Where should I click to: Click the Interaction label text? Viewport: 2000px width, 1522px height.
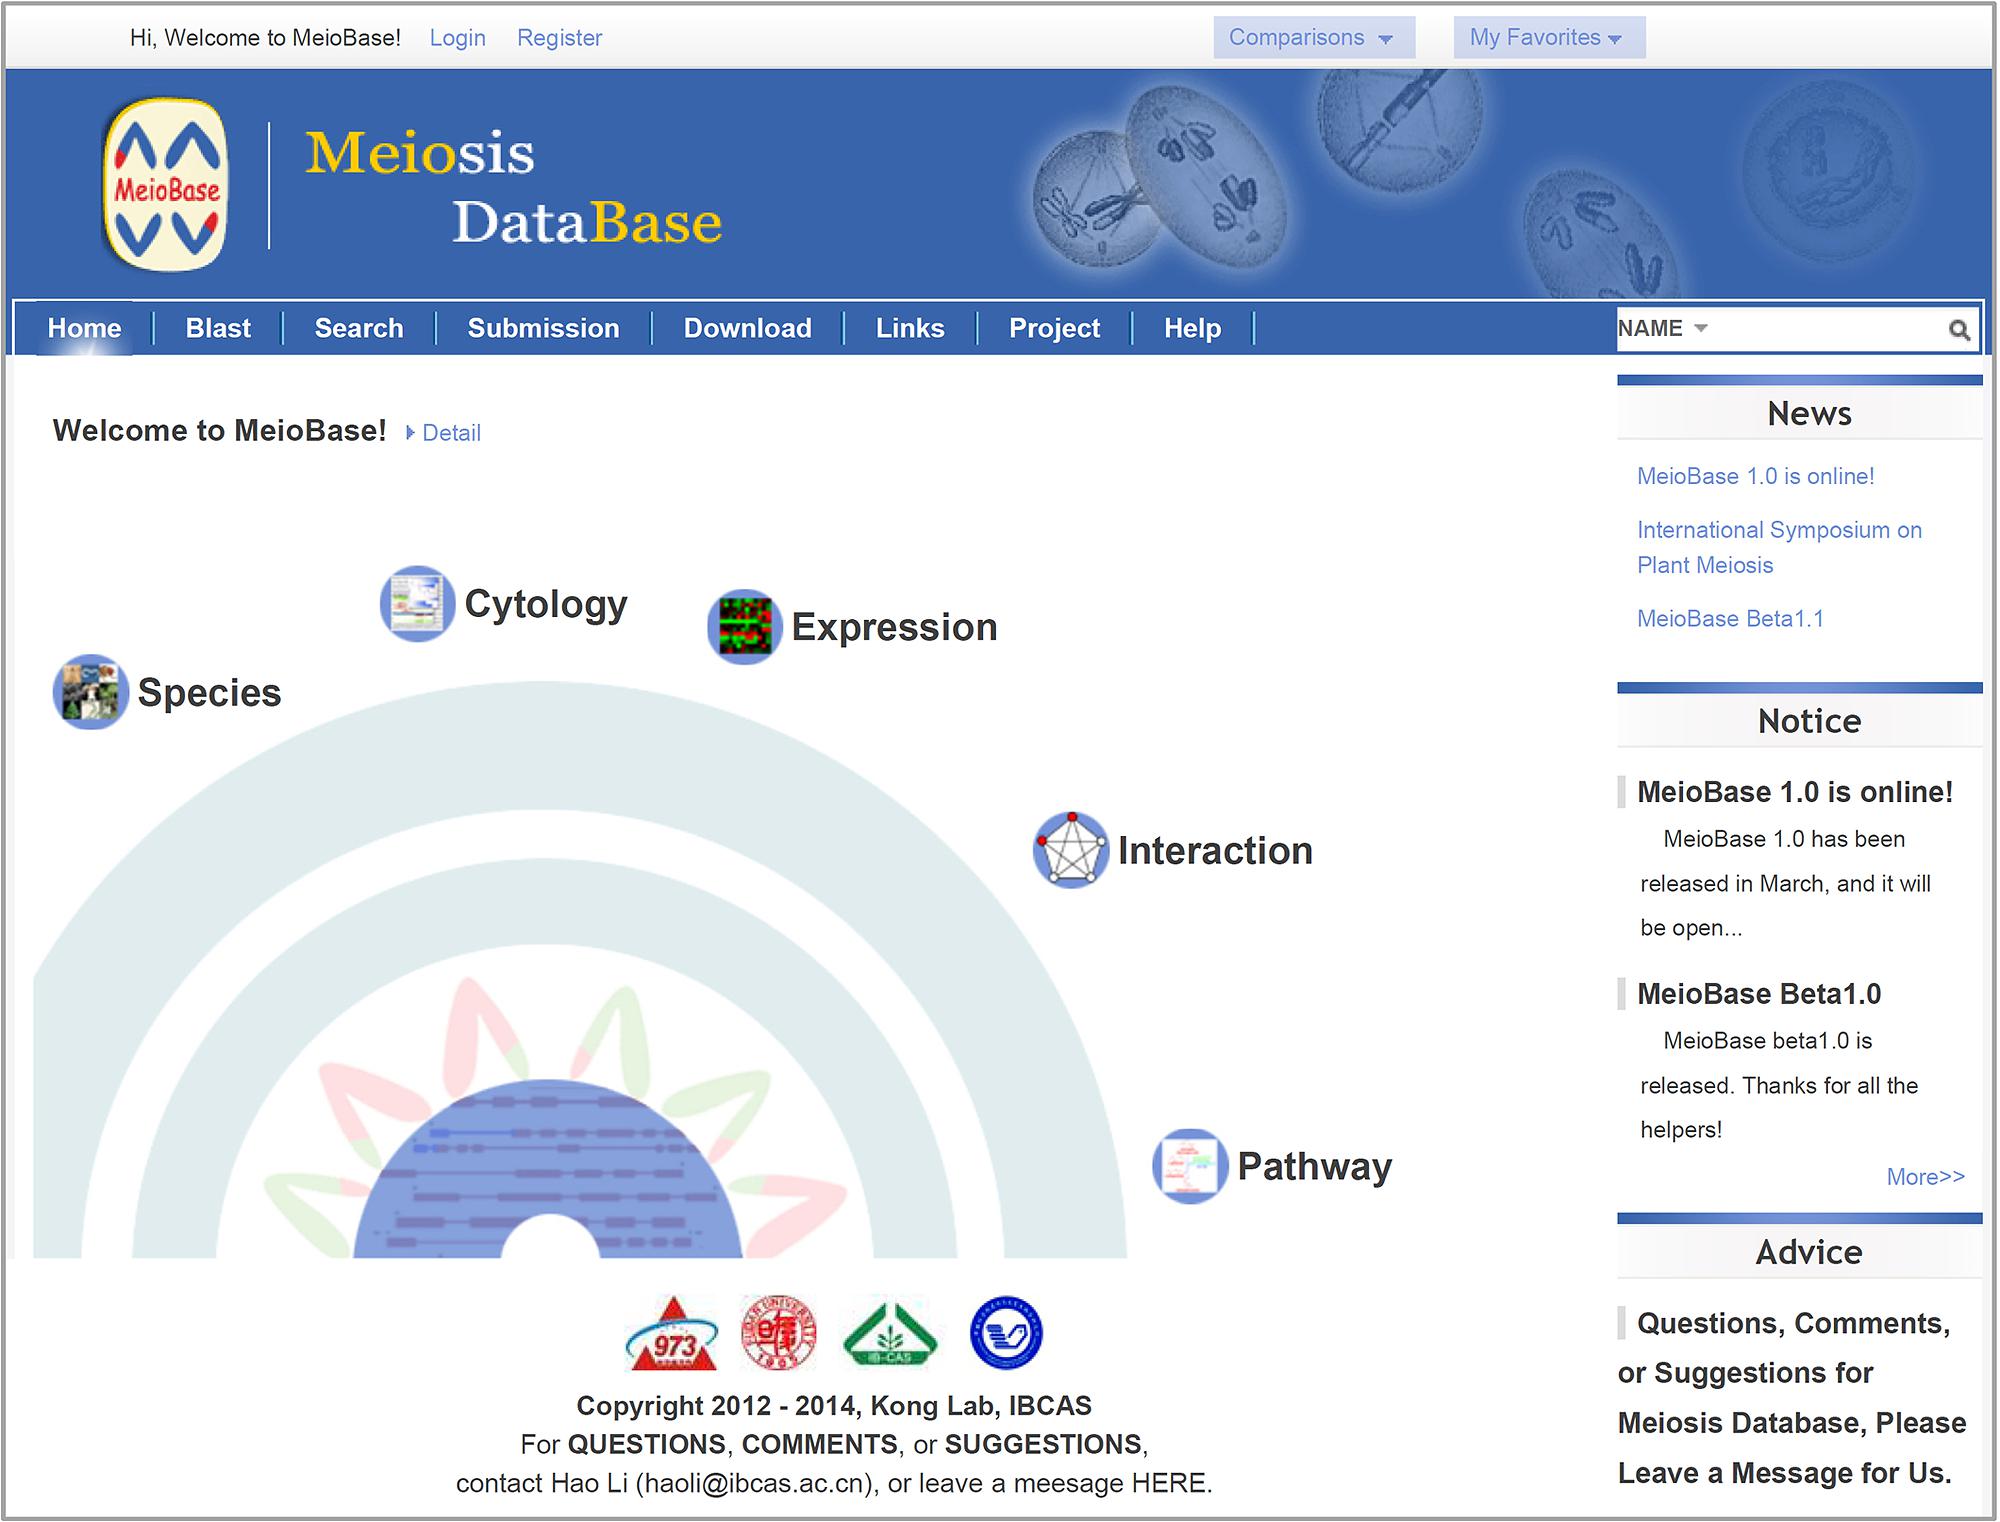coord(1215,851)
